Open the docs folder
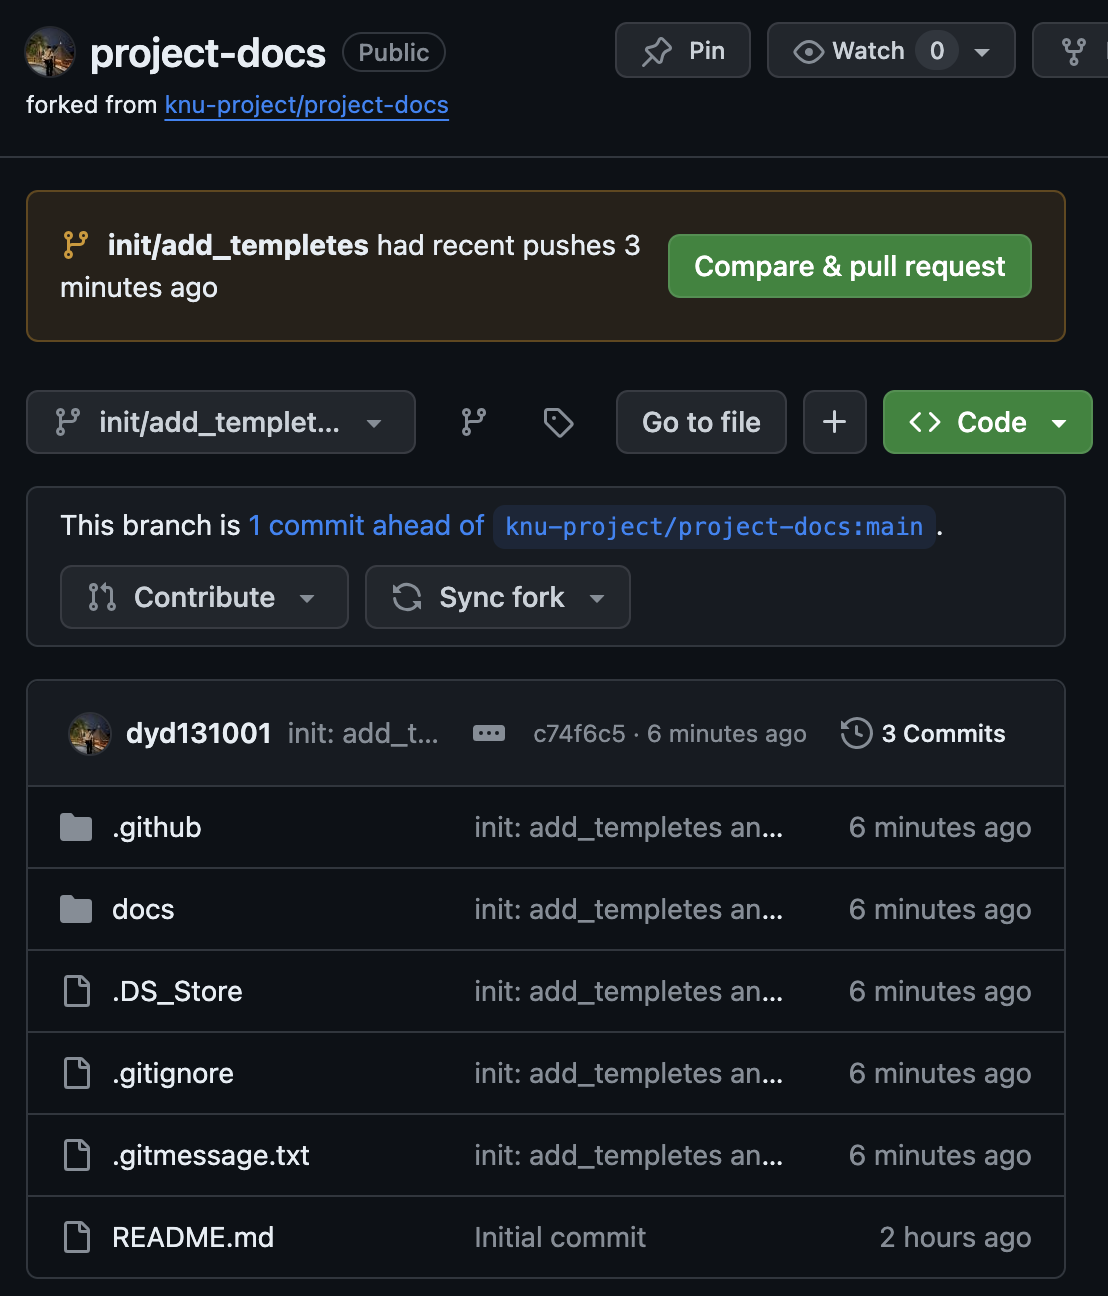This screenshot has height=1296, width=1108. 143,909
